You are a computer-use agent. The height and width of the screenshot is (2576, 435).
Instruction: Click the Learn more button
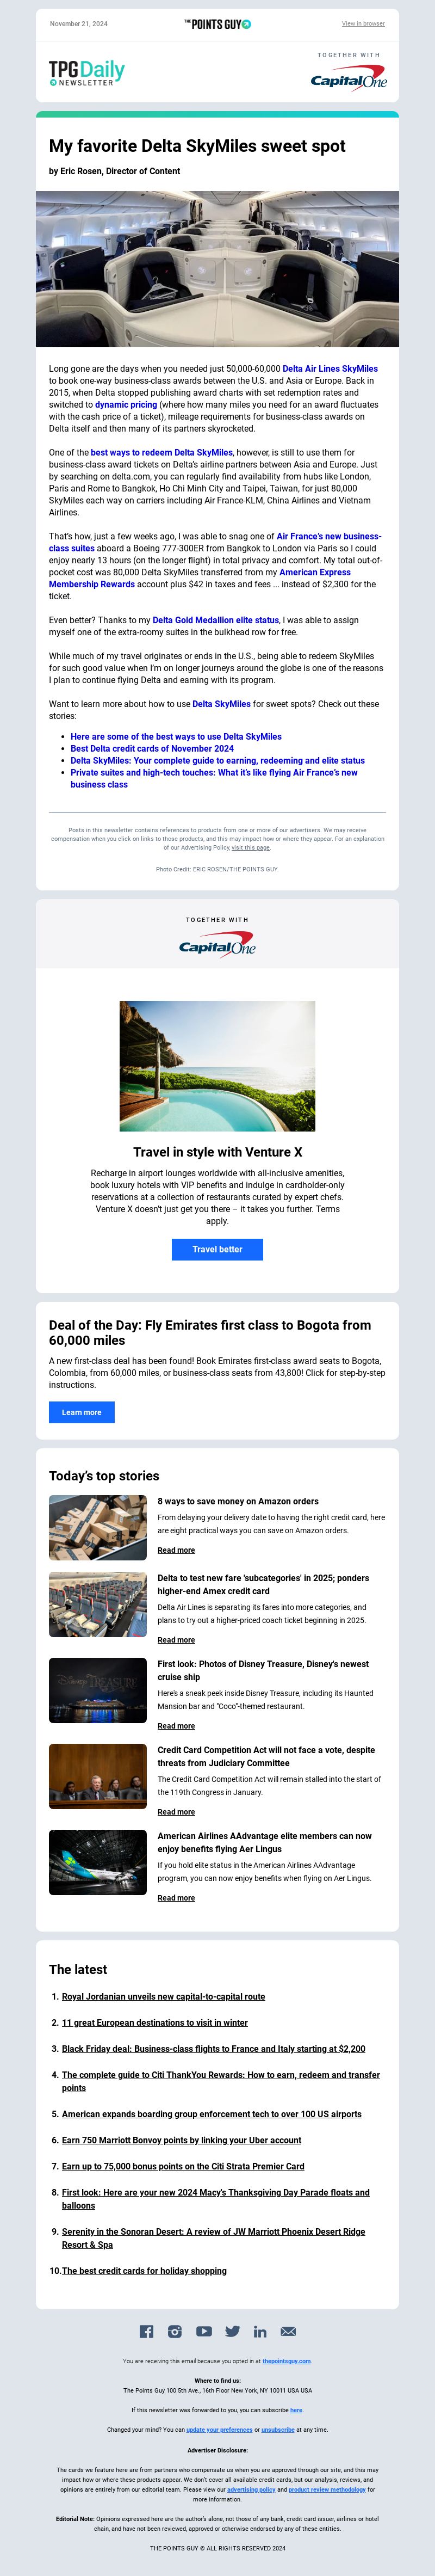click(82, 1412)
